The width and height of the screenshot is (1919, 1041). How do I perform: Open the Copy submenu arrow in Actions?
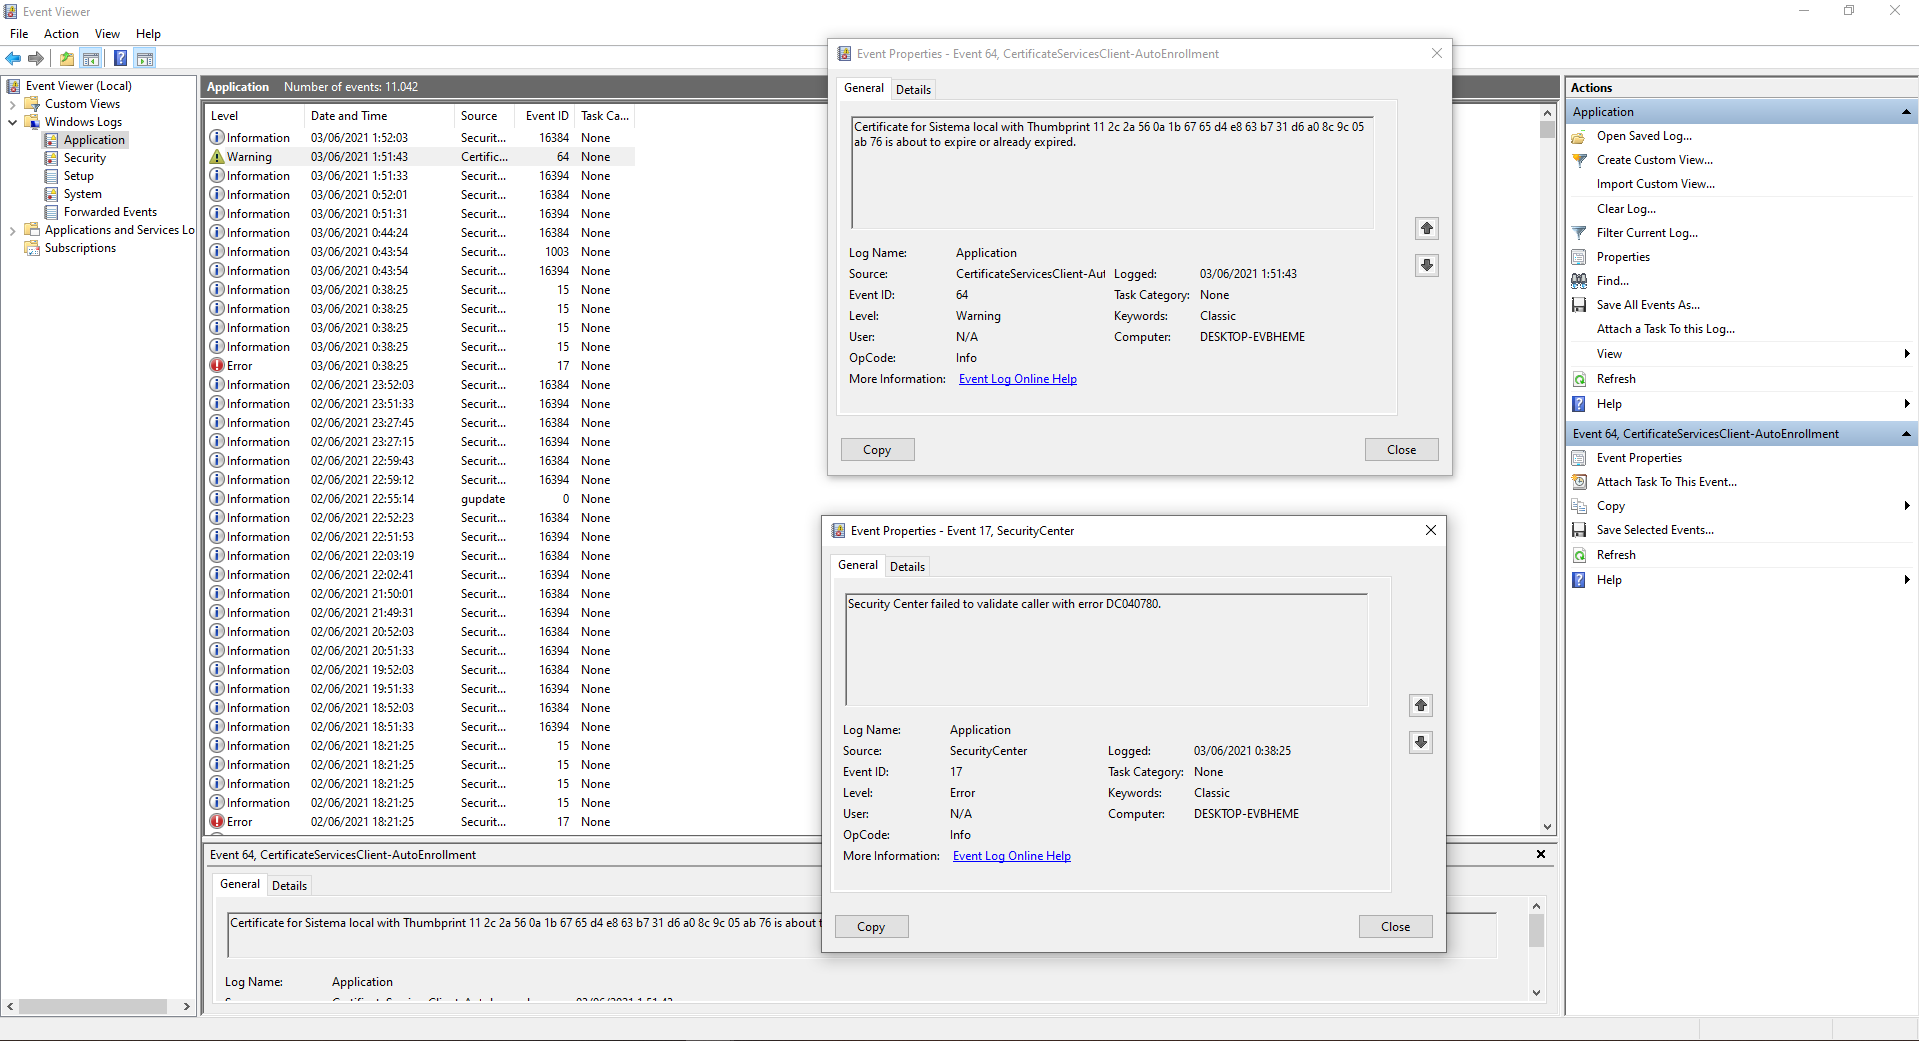tap(1907, 506)
